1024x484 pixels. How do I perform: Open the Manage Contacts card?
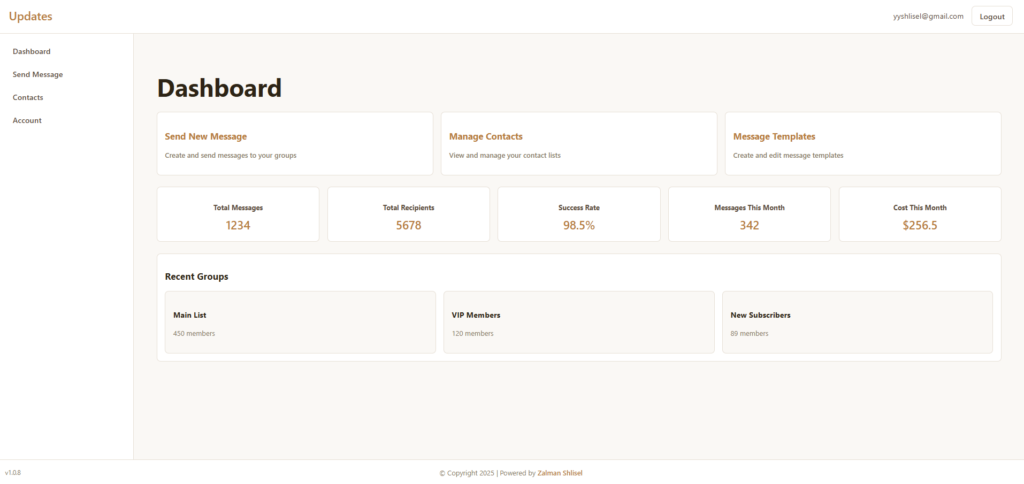[578, 144]
